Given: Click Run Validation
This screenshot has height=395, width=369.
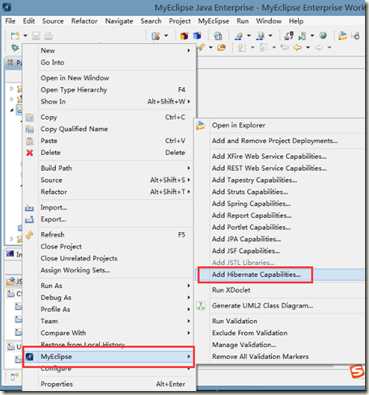Looking at the screenshot, I should [x=235, y=321].
